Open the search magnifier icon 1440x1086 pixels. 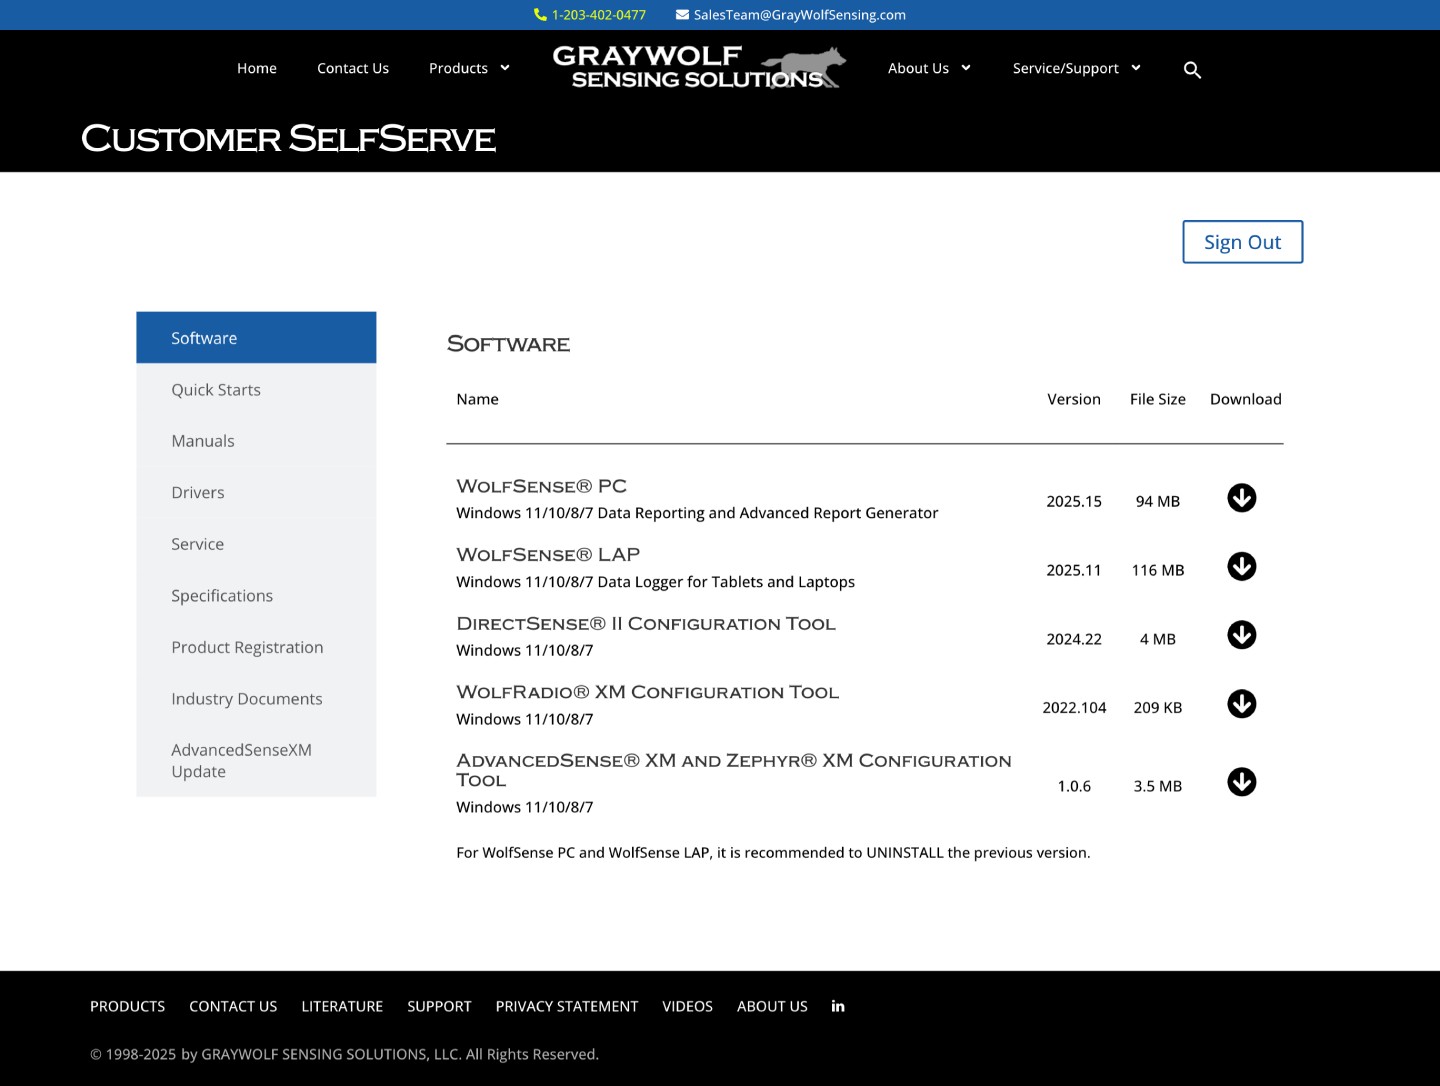pos(1192,70)
